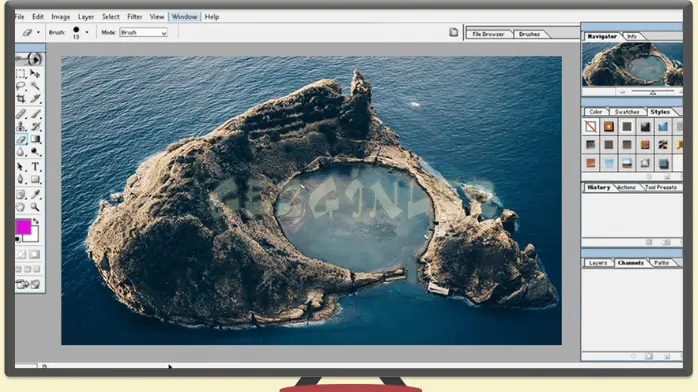Open the Edit menu
Image resolution: width=698 pixels, height=392 pixels.
[38, 16]
